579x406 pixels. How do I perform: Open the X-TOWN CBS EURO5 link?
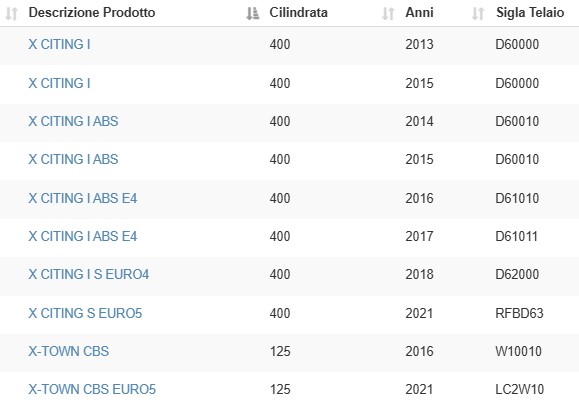(x=92, y=389)
